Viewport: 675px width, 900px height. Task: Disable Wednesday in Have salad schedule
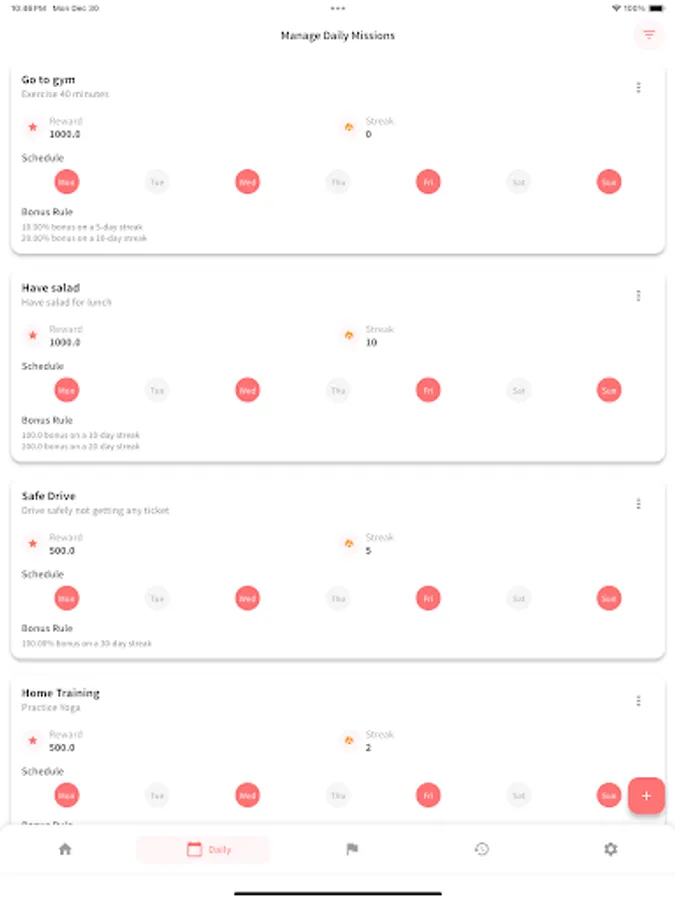point(247,390)
